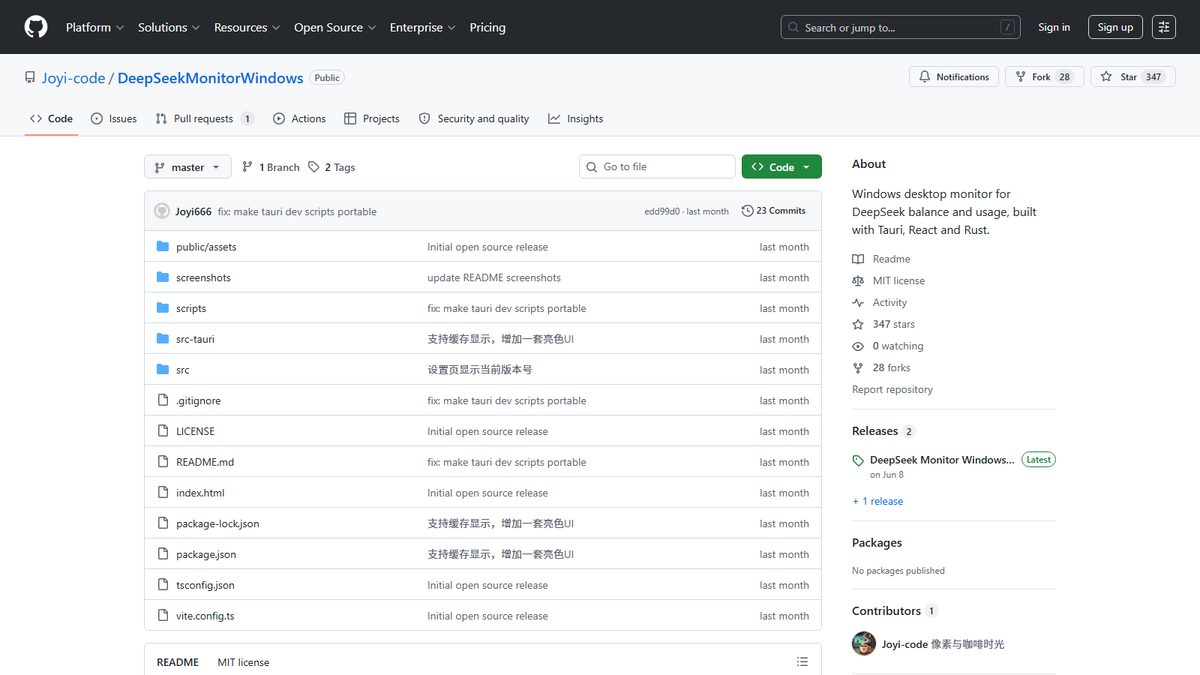Screen dimensions: 1200x675
Task: Open the README.md file
Action: click(205, 462)
